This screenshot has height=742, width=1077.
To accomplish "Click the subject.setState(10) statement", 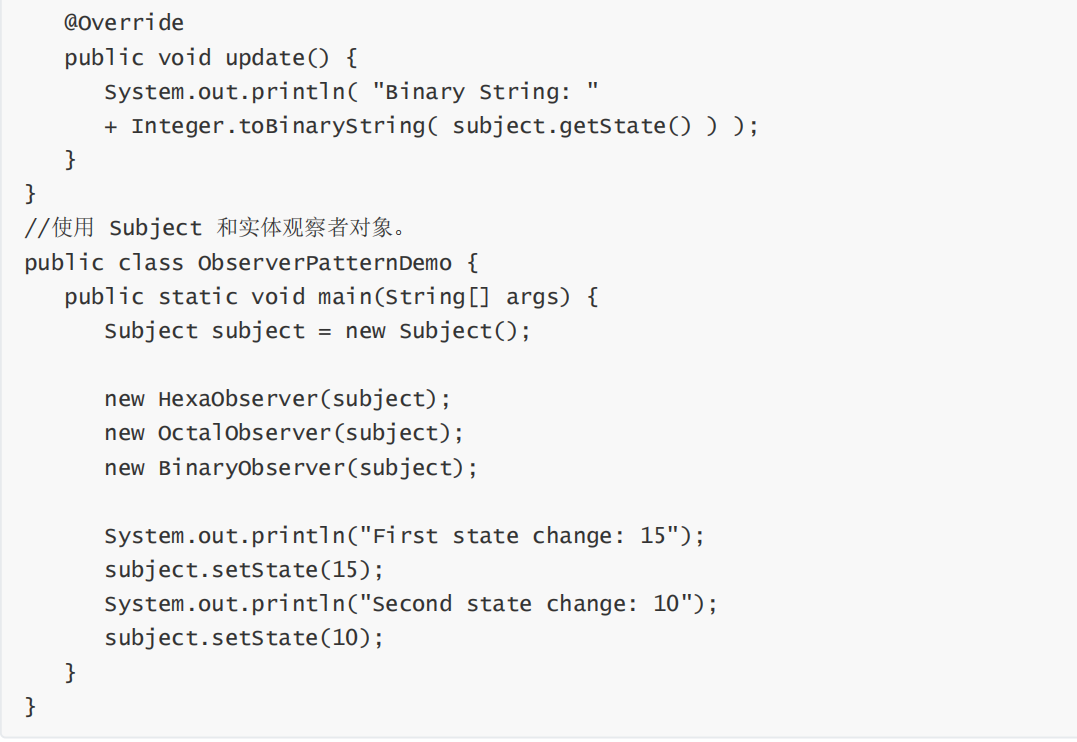I will (x=244, y=638).
